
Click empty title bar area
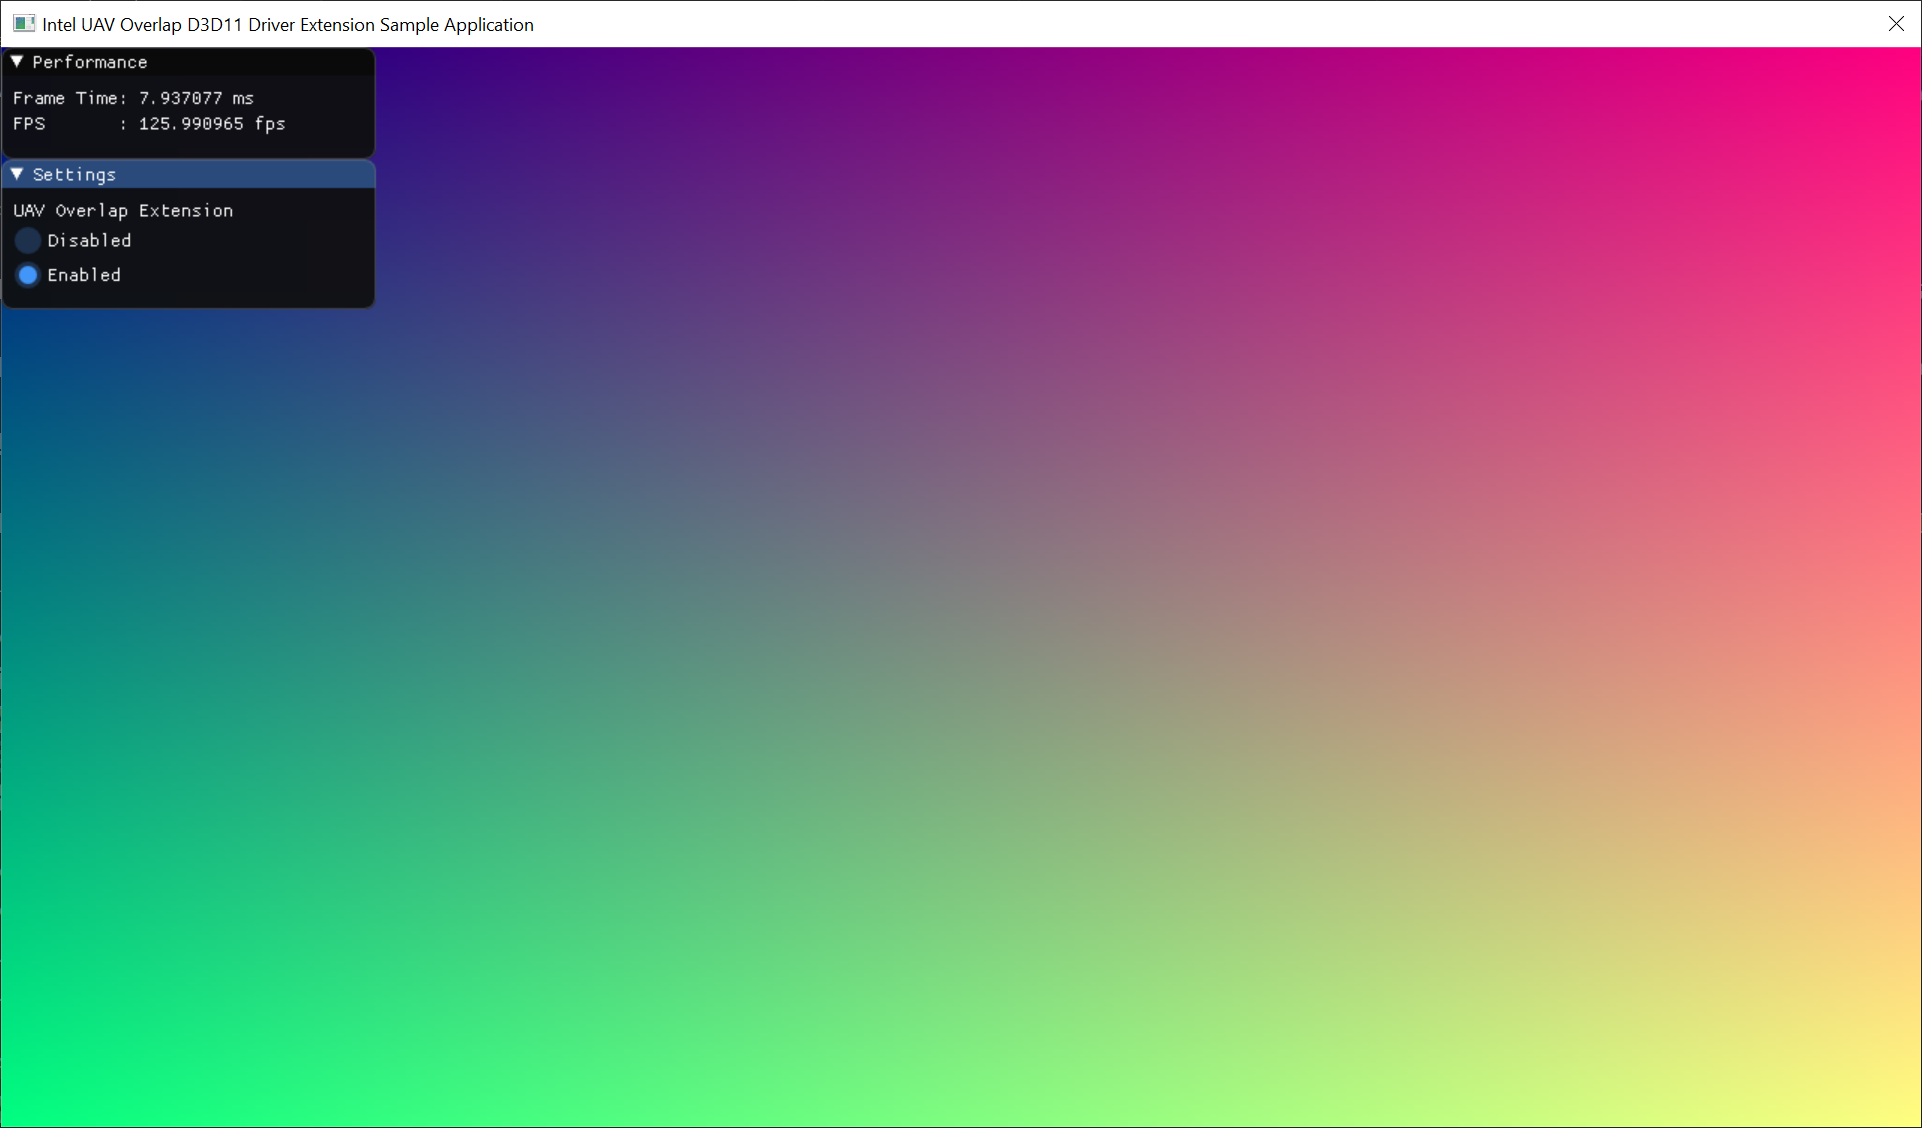1200,24
